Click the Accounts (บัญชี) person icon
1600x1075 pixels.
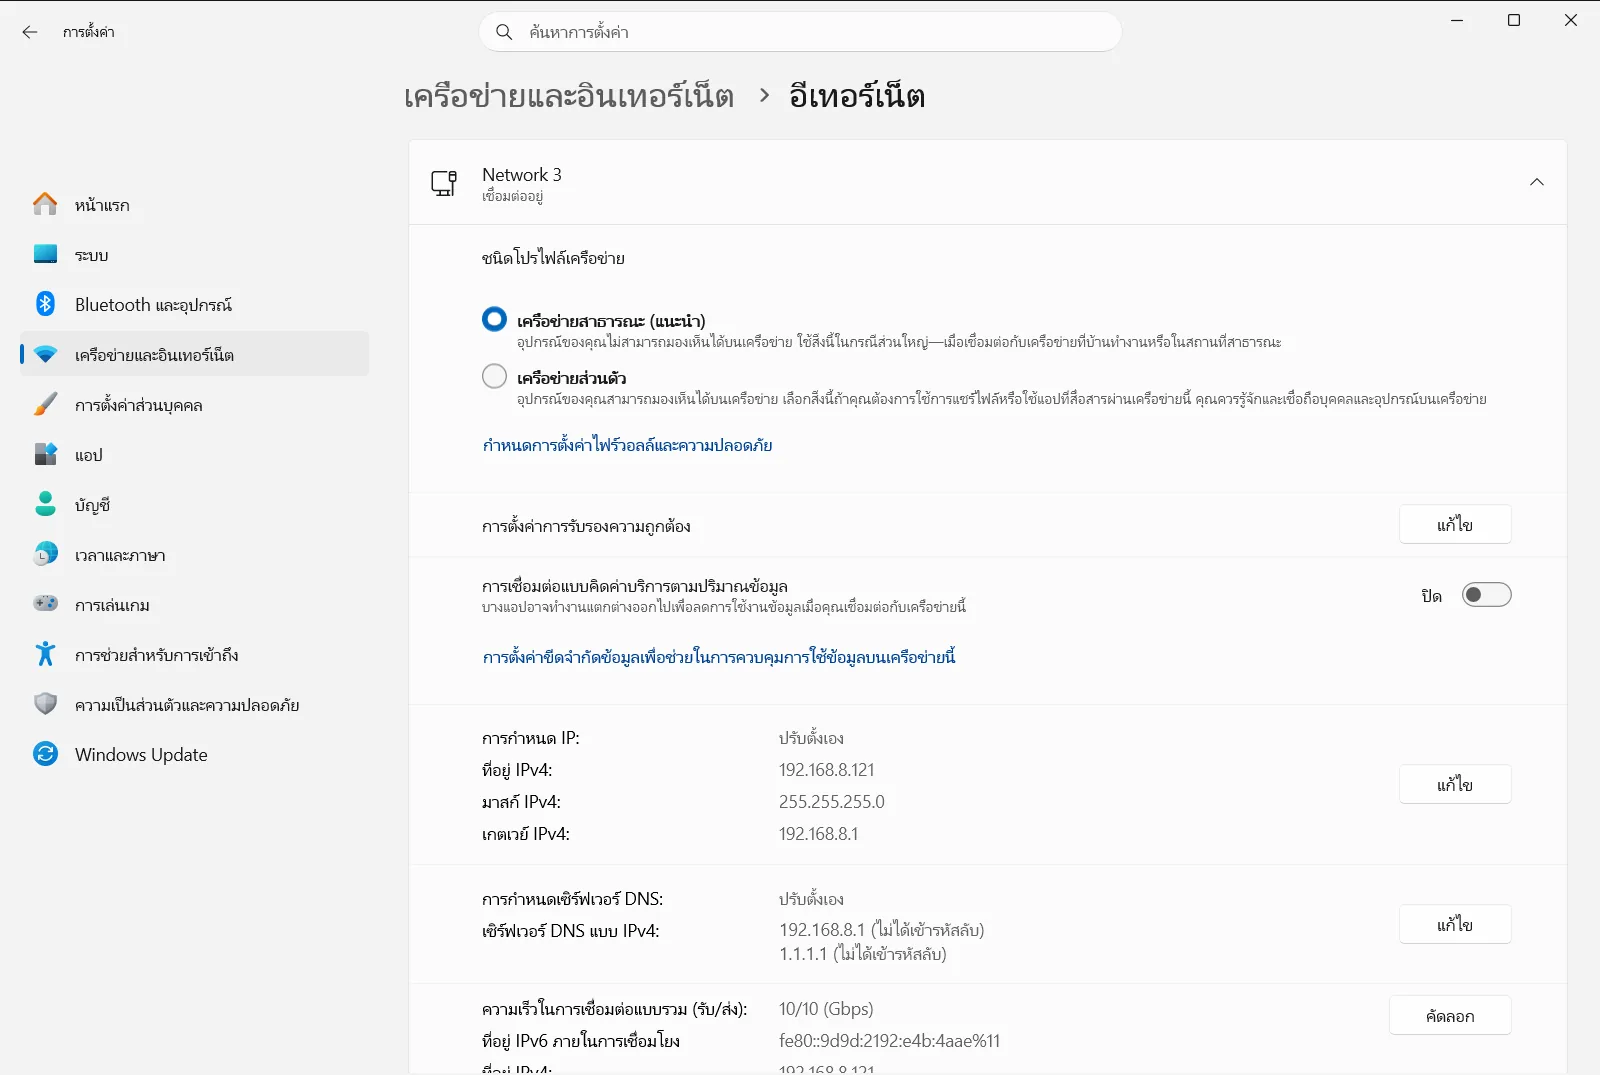[45, 504]
